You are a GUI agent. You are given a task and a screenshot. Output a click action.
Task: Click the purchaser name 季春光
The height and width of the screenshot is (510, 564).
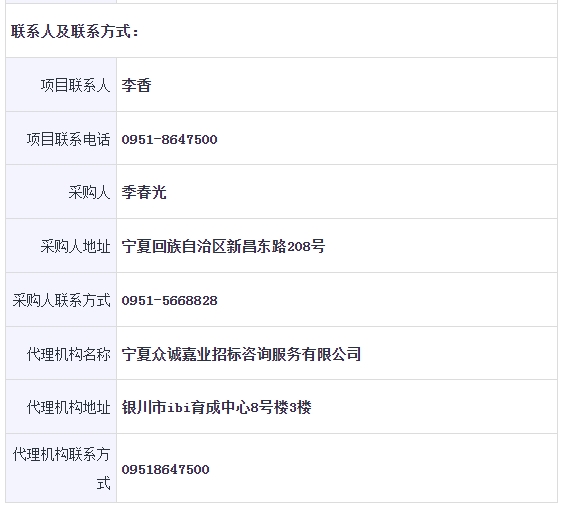(x=144, y=192)
